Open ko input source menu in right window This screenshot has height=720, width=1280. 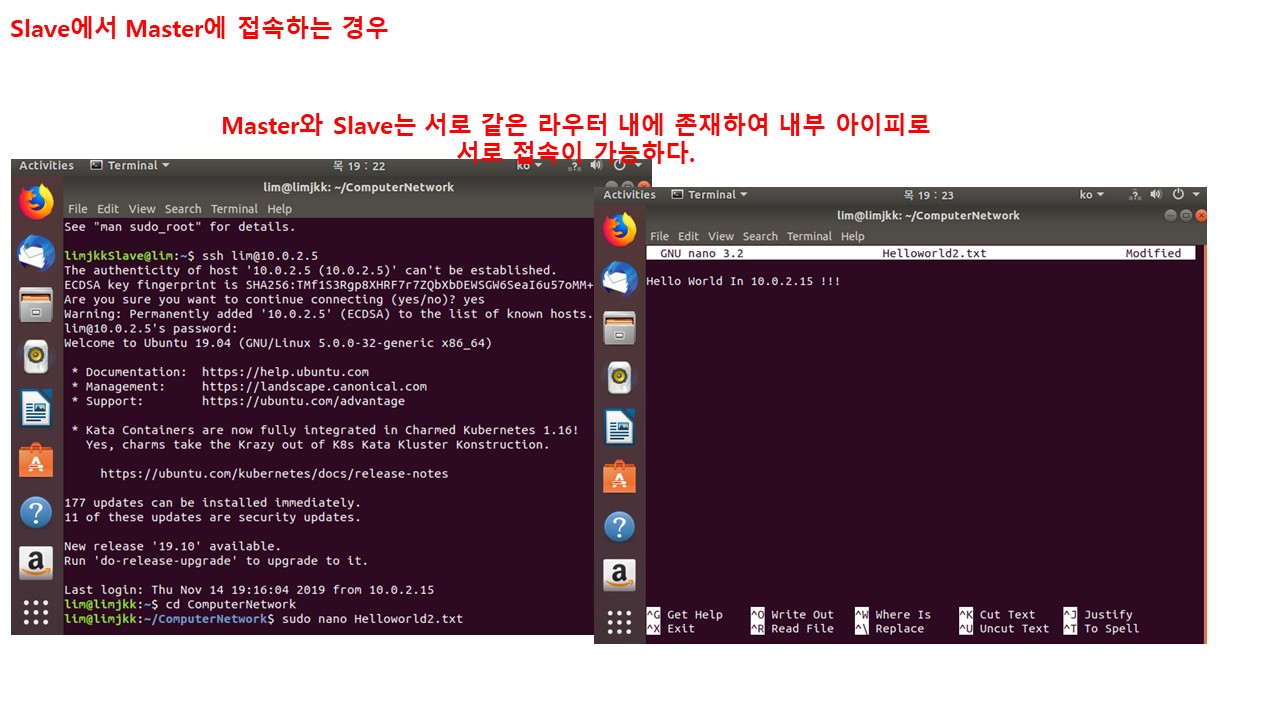tap(1092, 195)
